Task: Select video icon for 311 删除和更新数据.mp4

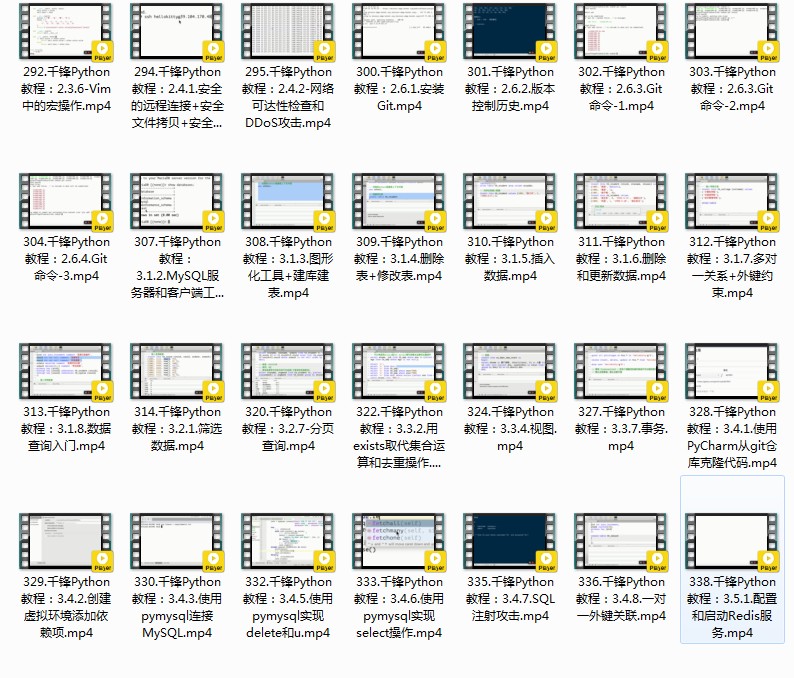Action: pyautogui.click(x=621, y=202)
